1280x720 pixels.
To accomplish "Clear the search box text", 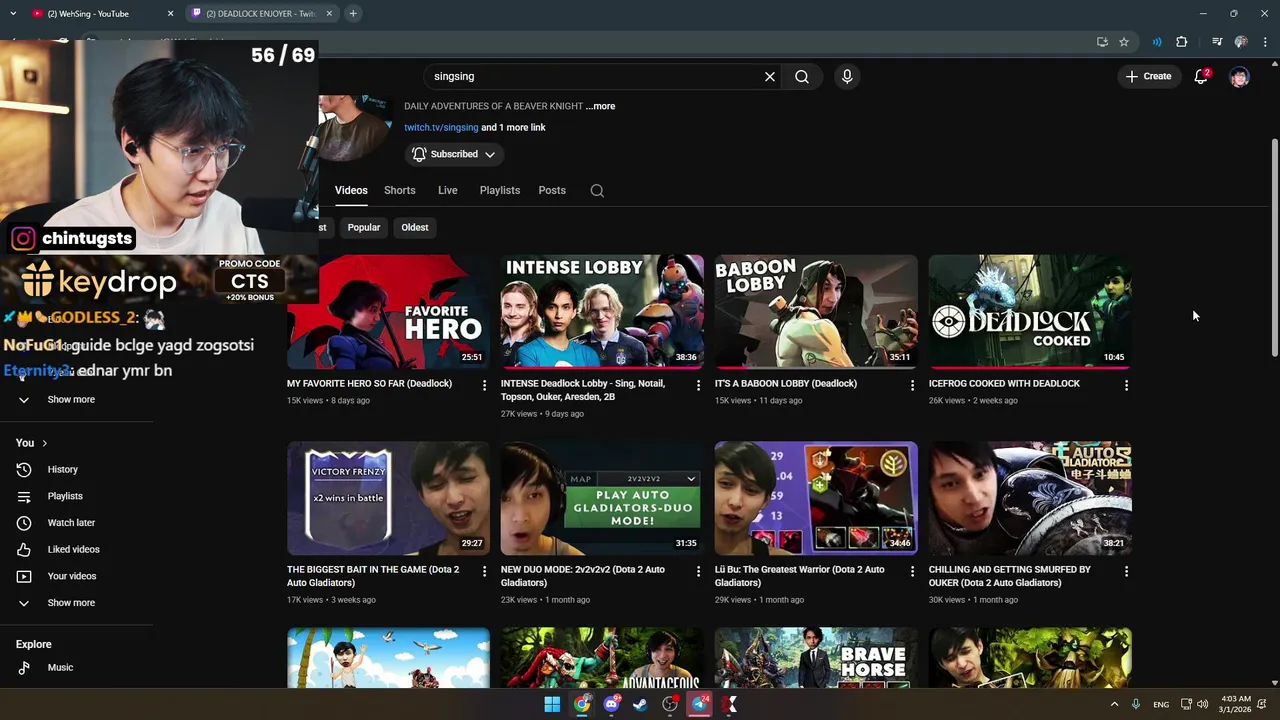I will (770, 76).
